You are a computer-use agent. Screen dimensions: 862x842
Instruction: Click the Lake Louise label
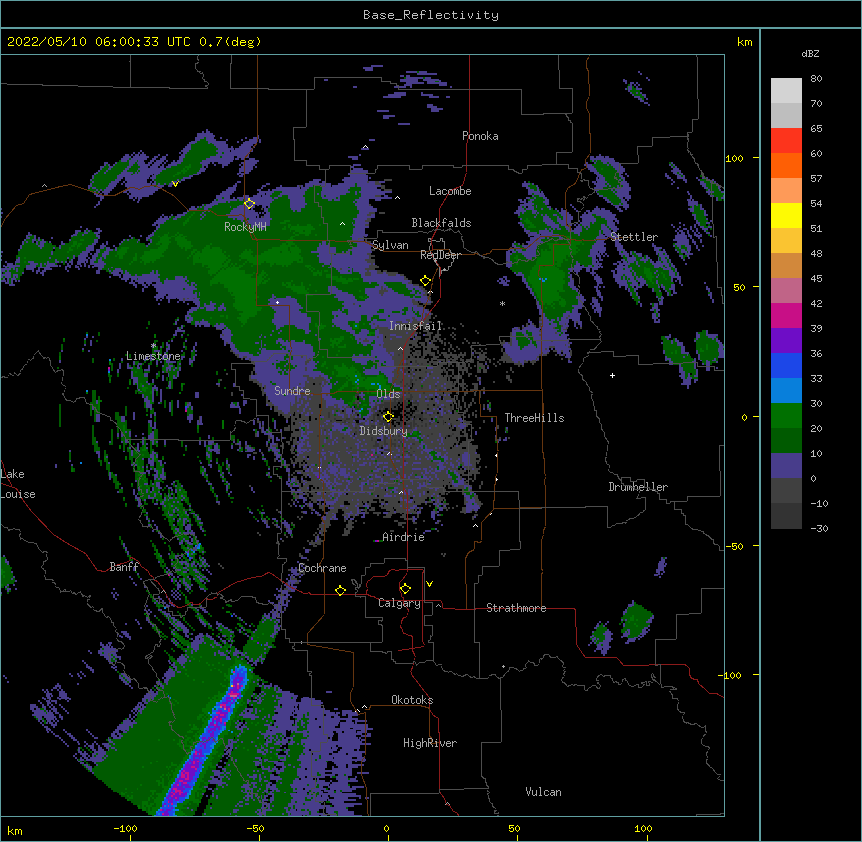pos(18,484)
